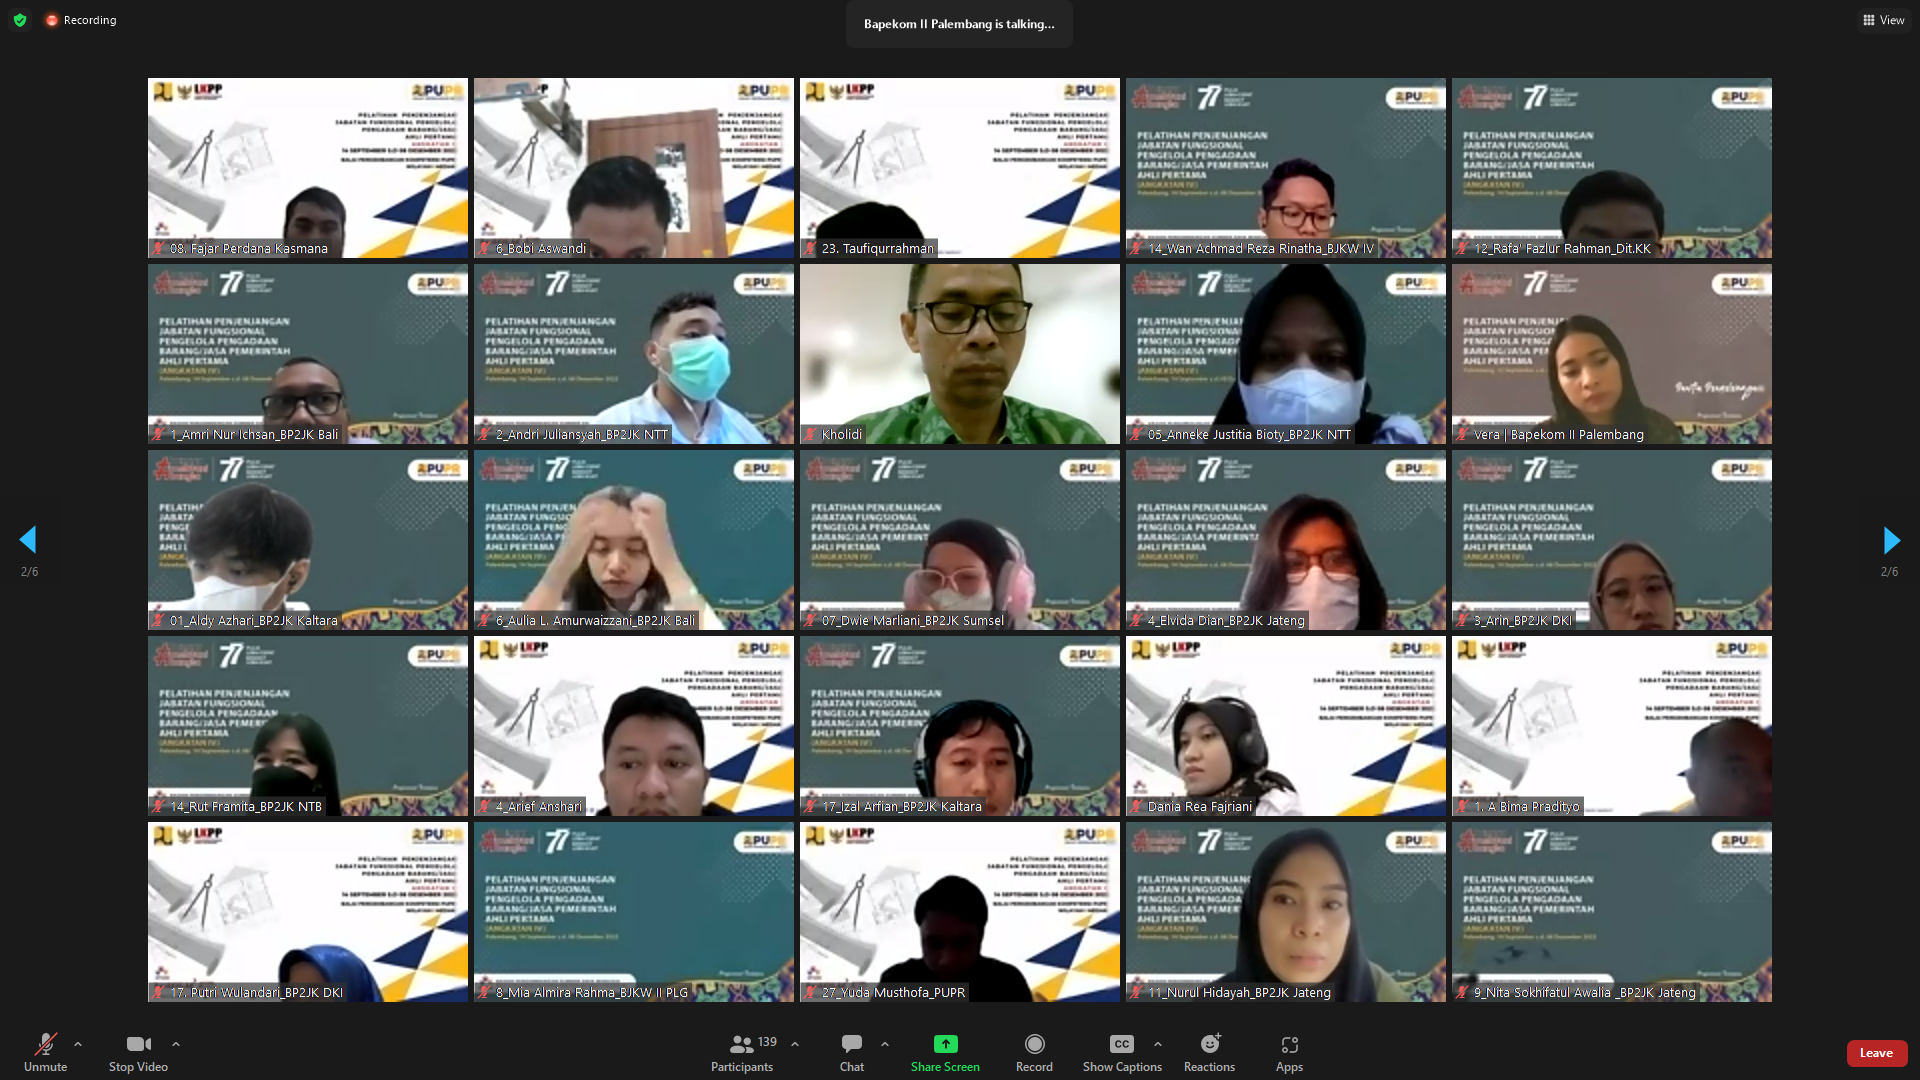Select tile of 2_Andri Juliansyah
The width and height of the screenshot is (1920, 1080).
coord(634,354)
